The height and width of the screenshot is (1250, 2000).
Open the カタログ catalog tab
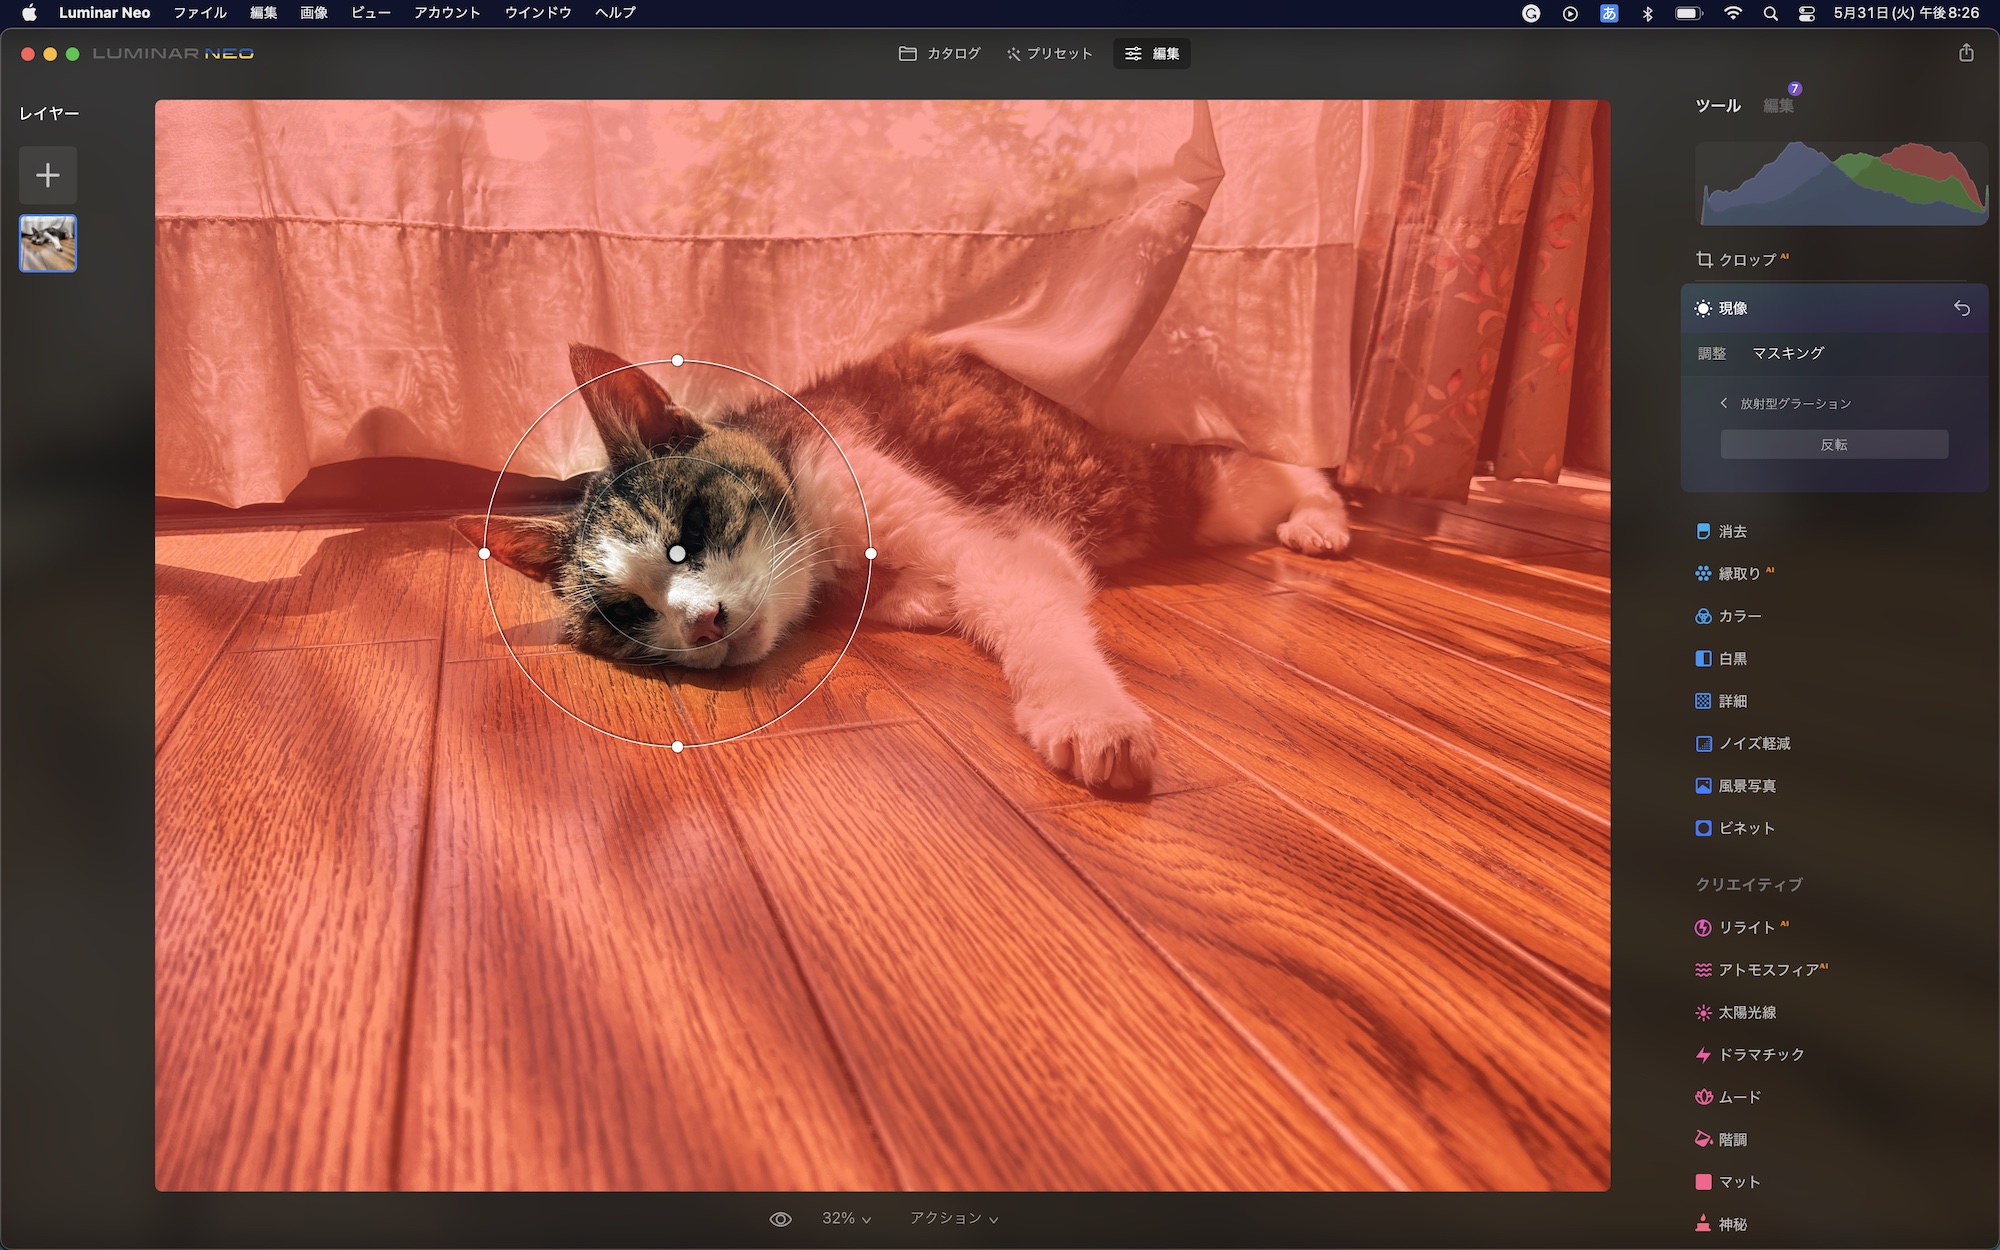click(939, 54)
